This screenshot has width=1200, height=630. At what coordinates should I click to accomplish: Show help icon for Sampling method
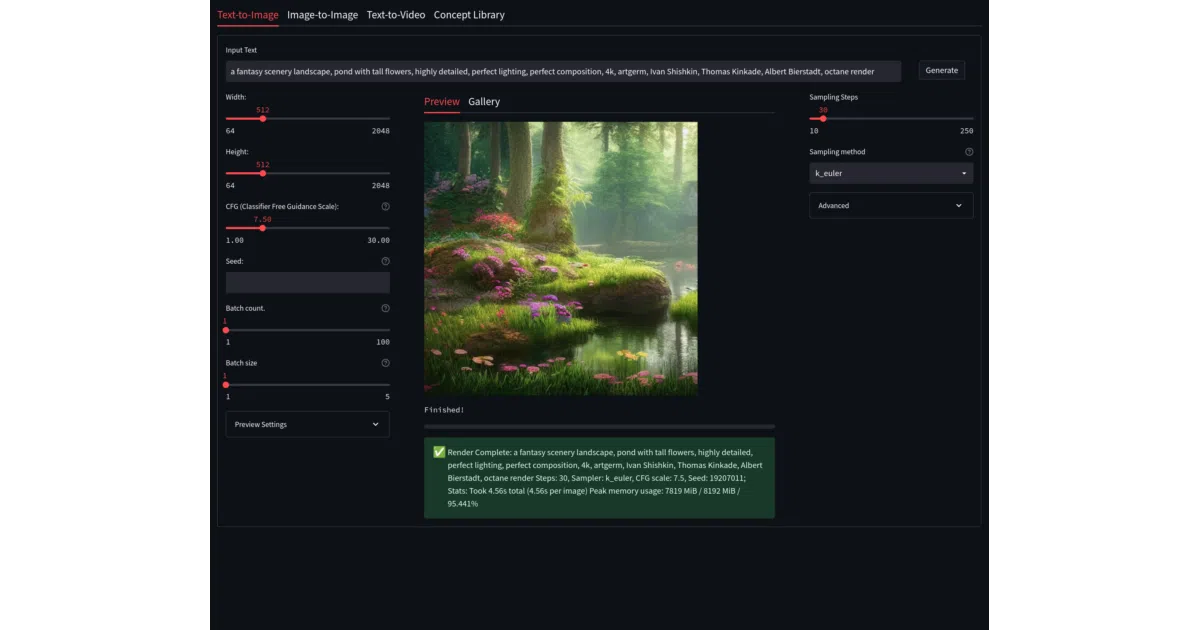(969, 152)
